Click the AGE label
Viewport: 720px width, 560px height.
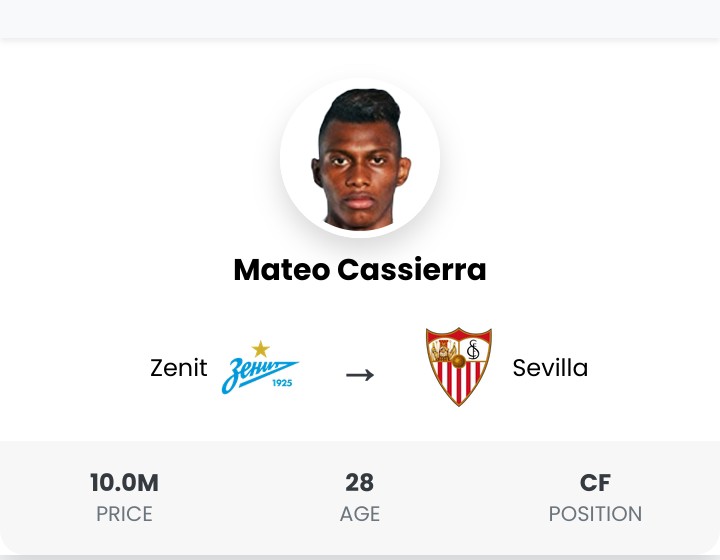pyautogui.click(x=360, y=514)
